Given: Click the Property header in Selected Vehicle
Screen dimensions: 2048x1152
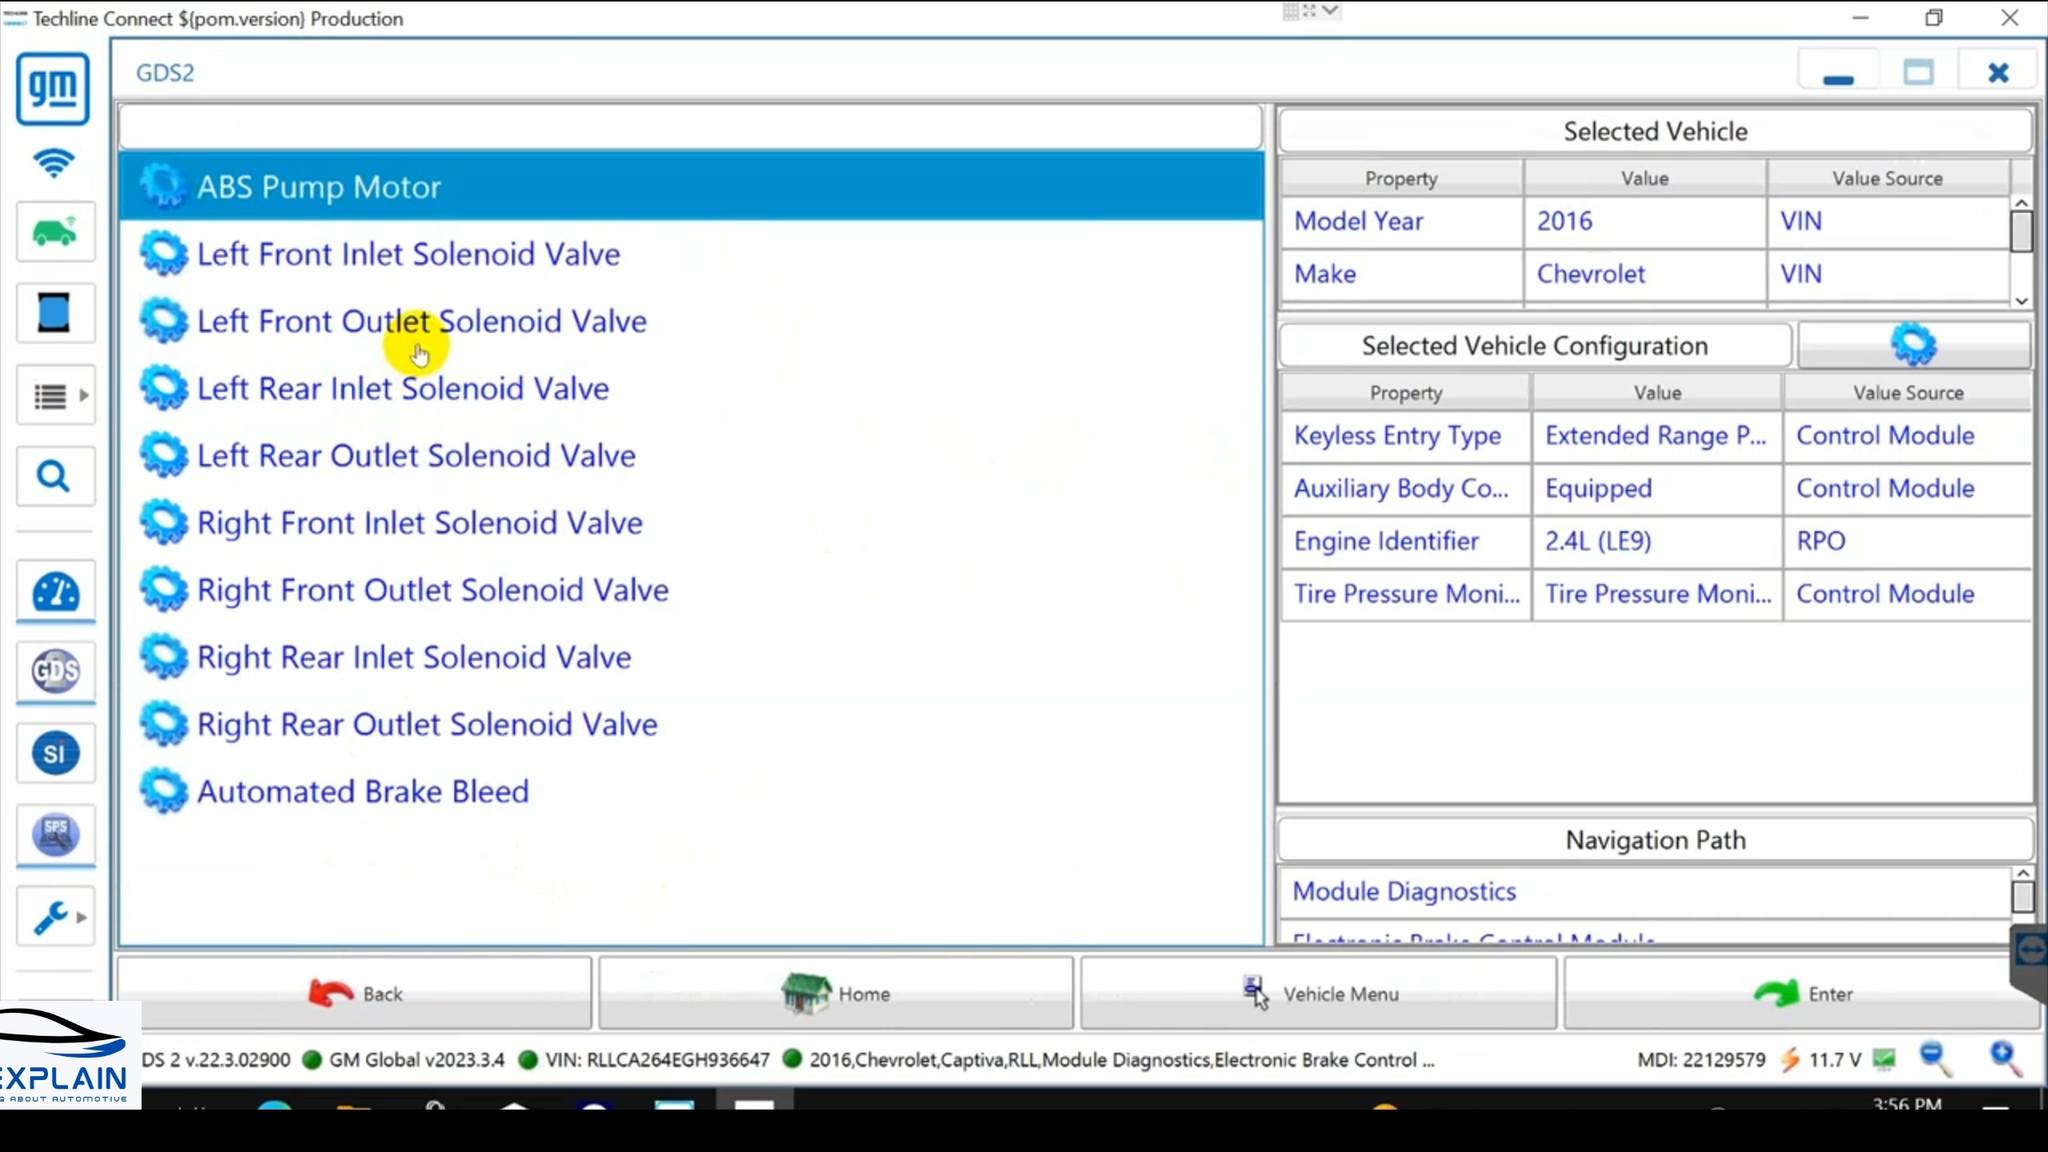Looking at the screenshot, I should [1402, 178].
